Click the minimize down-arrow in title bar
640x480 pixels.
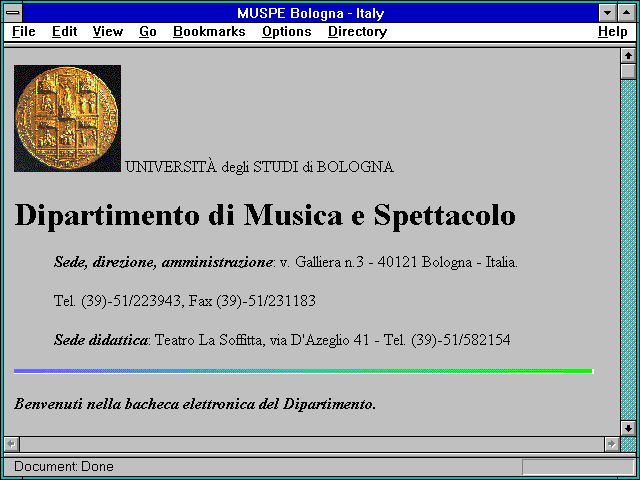coord(607,13)
